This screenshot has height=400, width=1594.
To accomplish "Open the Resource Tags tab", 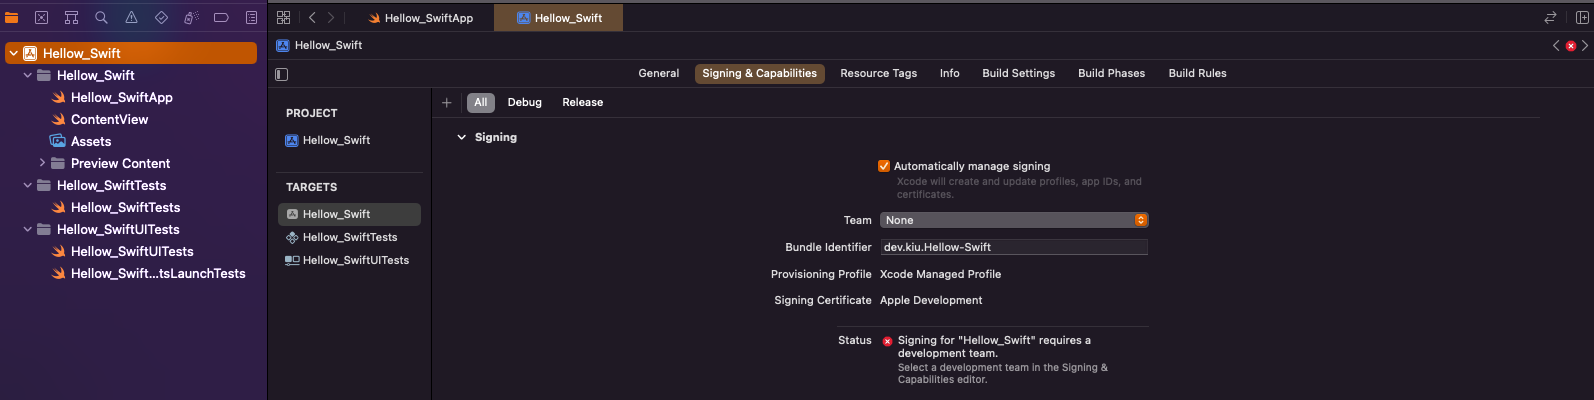I will tap(879, 73).
